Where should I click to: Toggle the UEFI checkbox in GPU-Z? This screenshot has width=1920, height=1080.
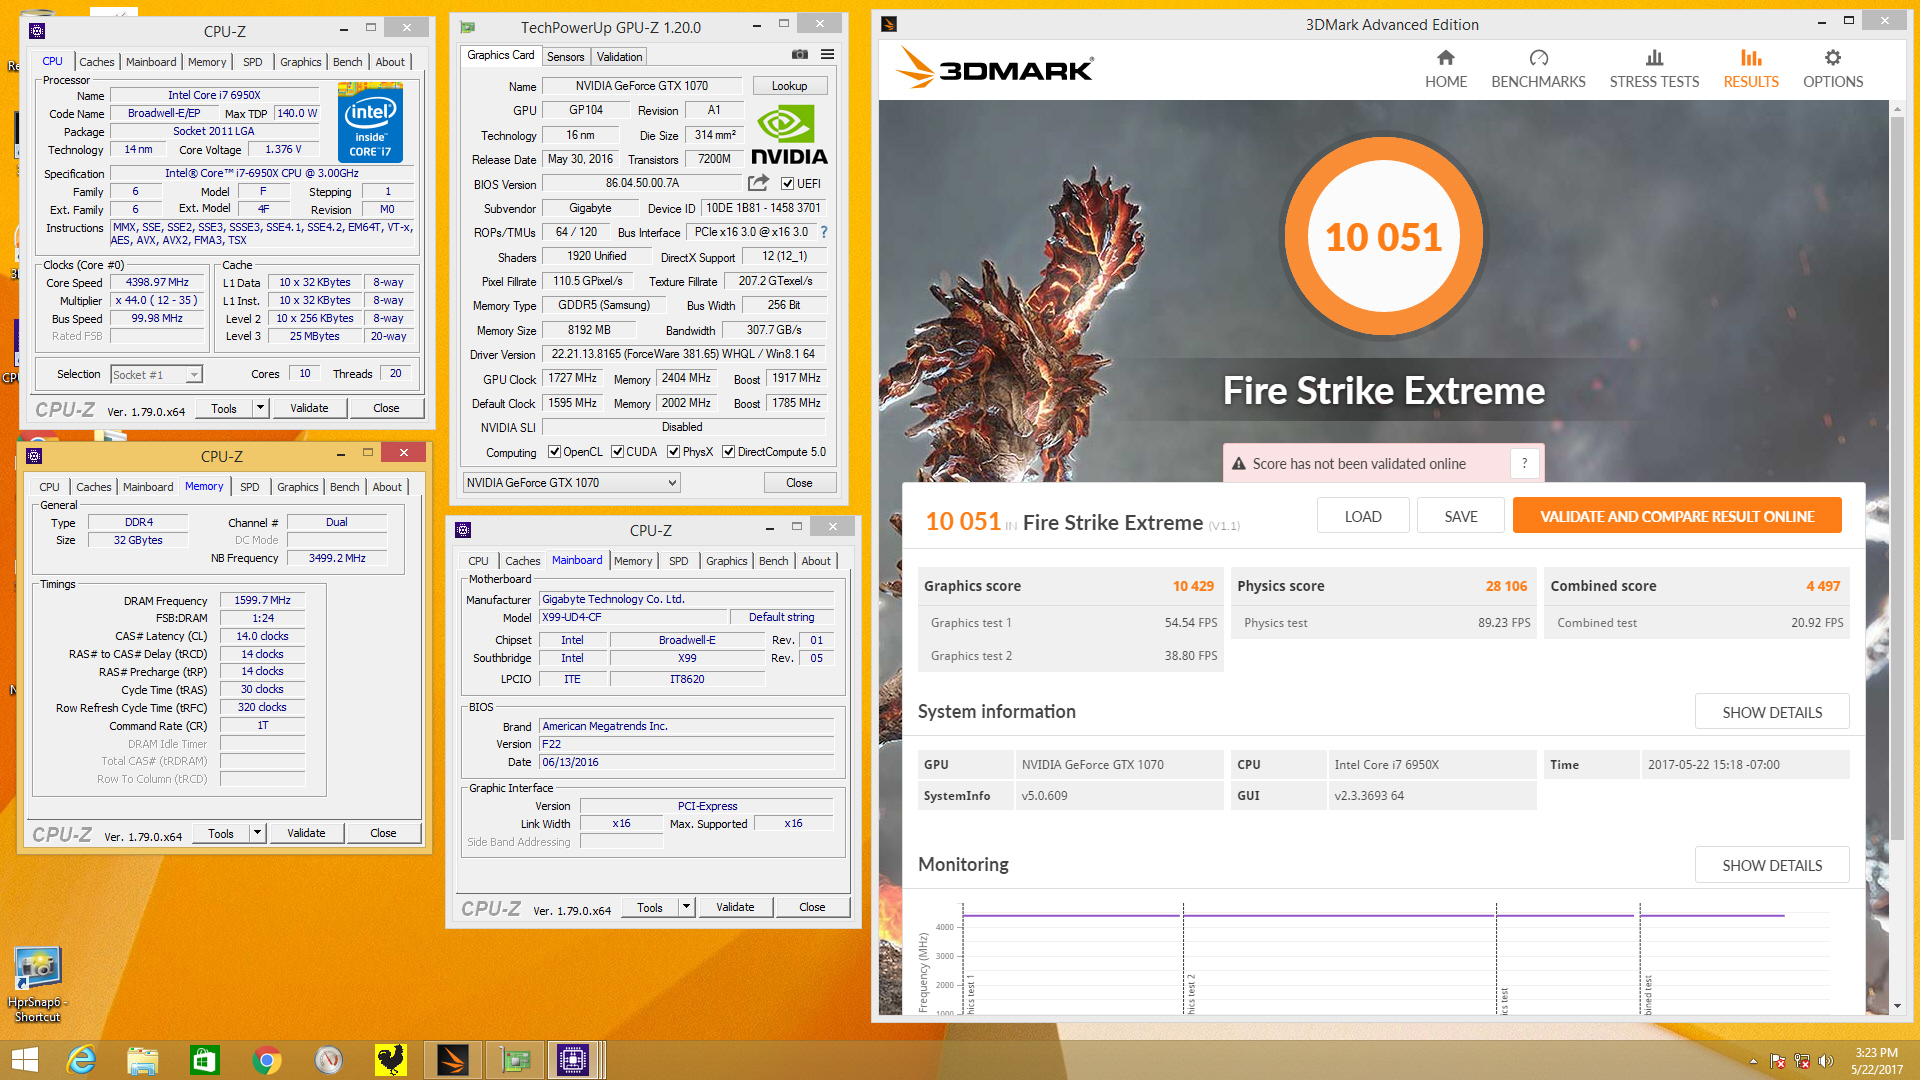(788, 184)
